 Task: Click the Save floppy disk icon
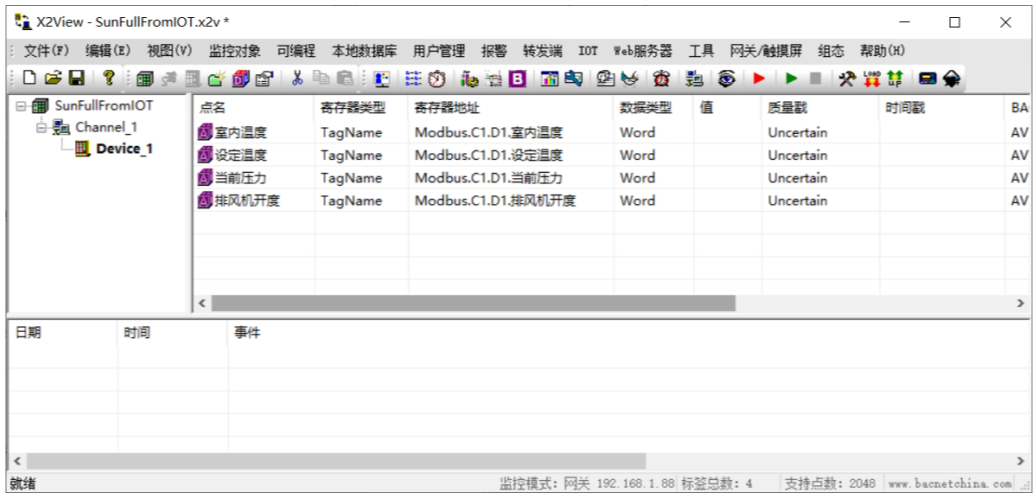[x=77, y=79]
